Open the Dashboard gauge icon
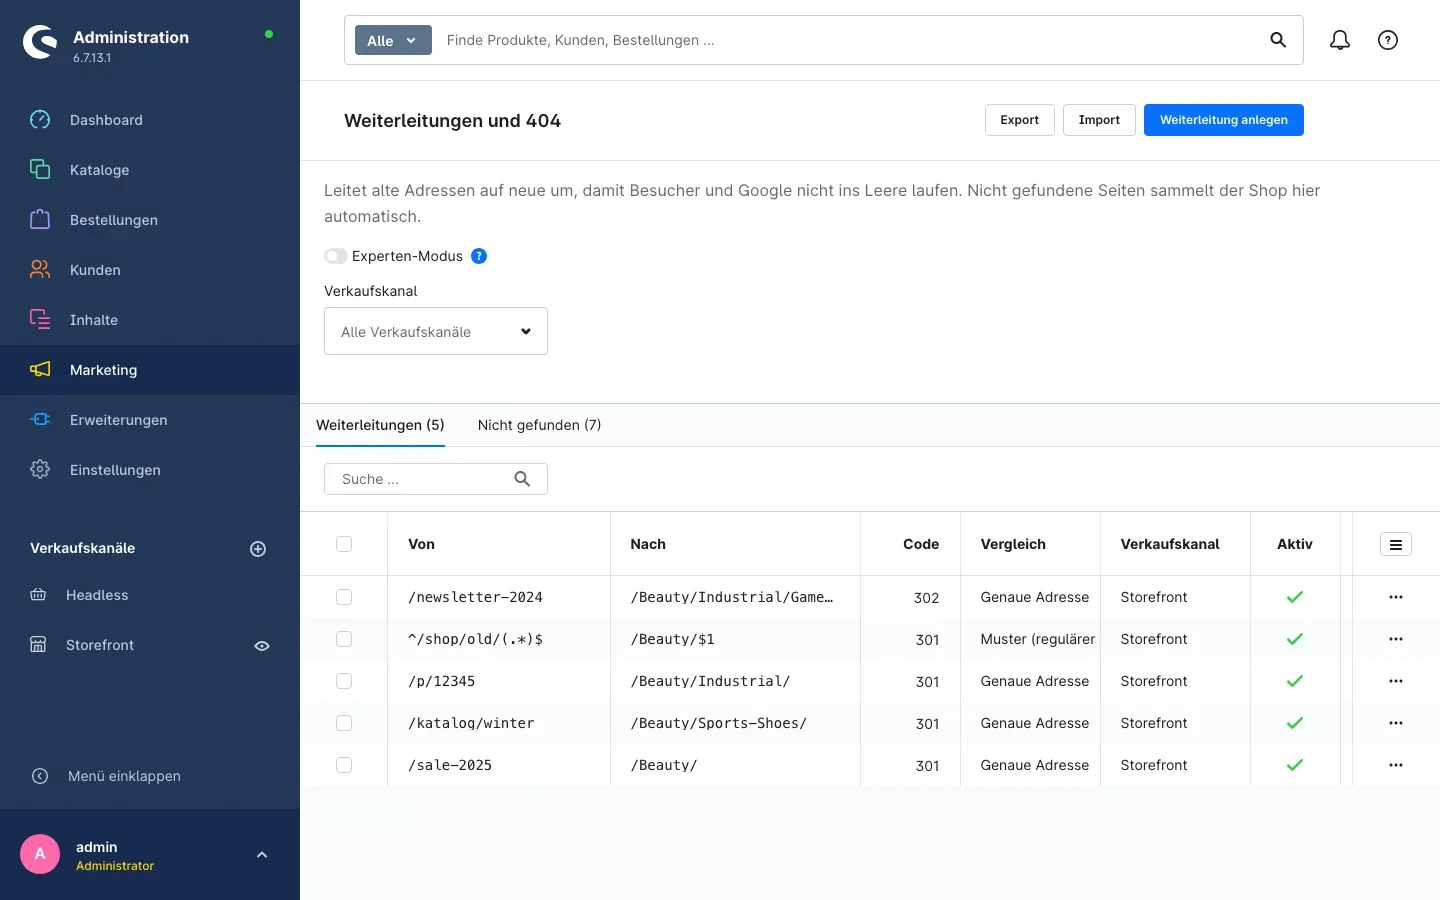This screenshot has height=900, width=1440. (40, 120)
